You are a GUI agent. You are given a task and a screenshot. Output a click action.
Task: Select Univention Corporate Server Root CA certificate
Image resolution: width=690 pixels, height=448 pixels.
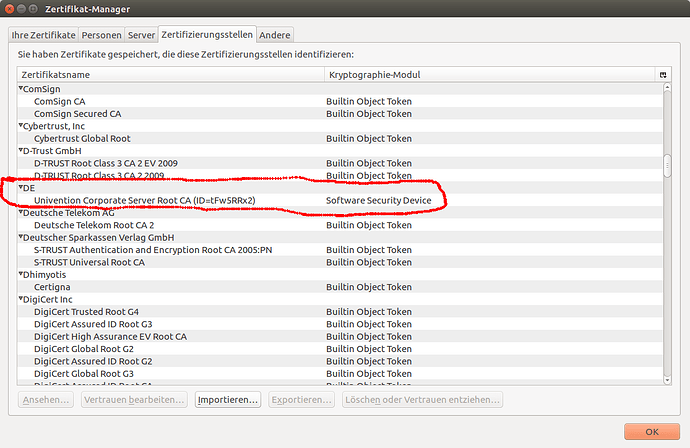pyautogui.click(x=144, y=201)
